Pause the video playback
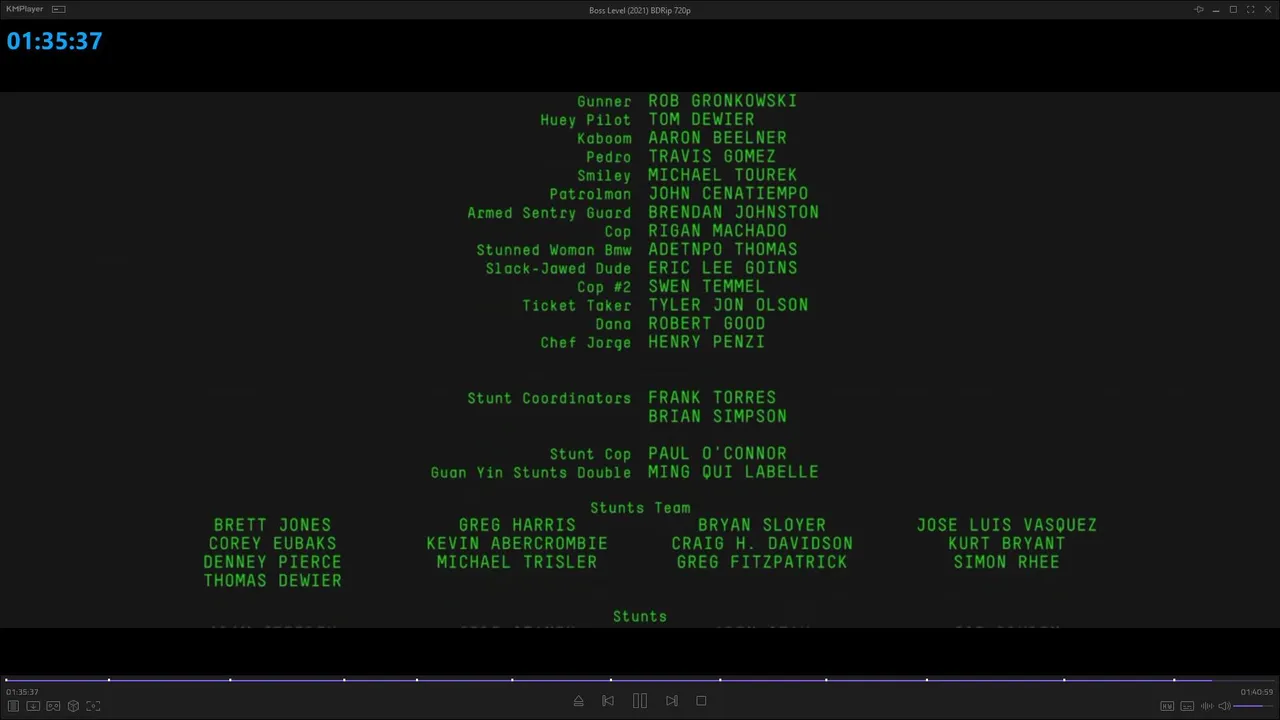 640,701
